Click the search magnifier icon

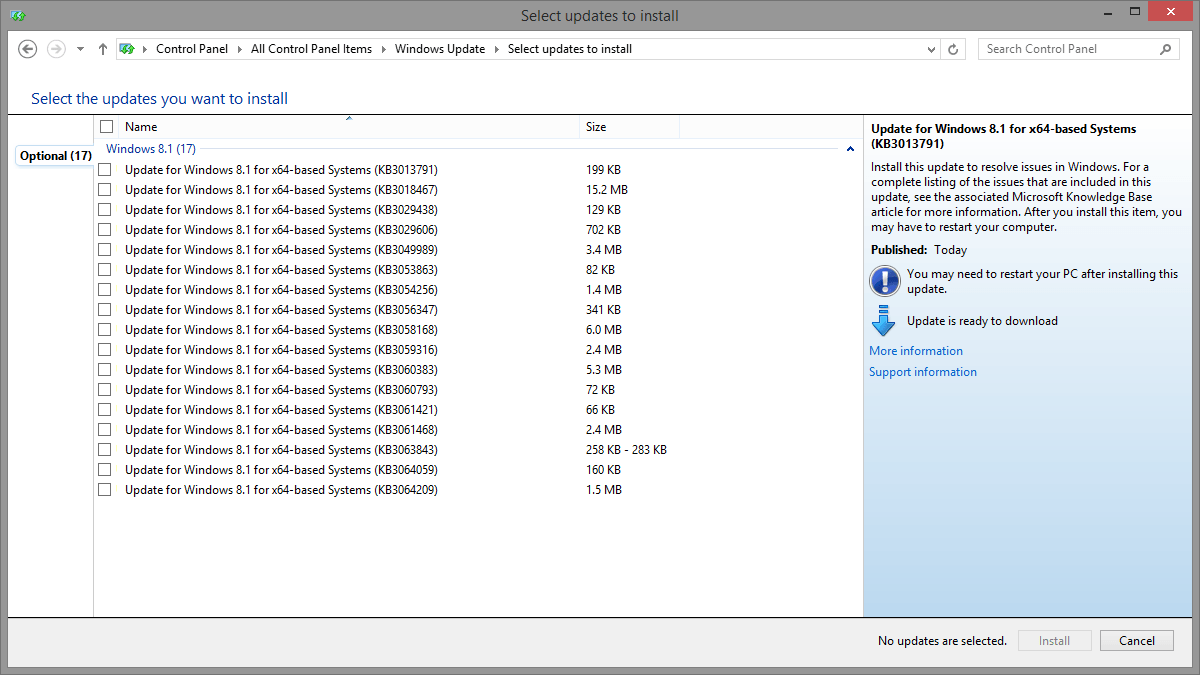[1165, 49]
